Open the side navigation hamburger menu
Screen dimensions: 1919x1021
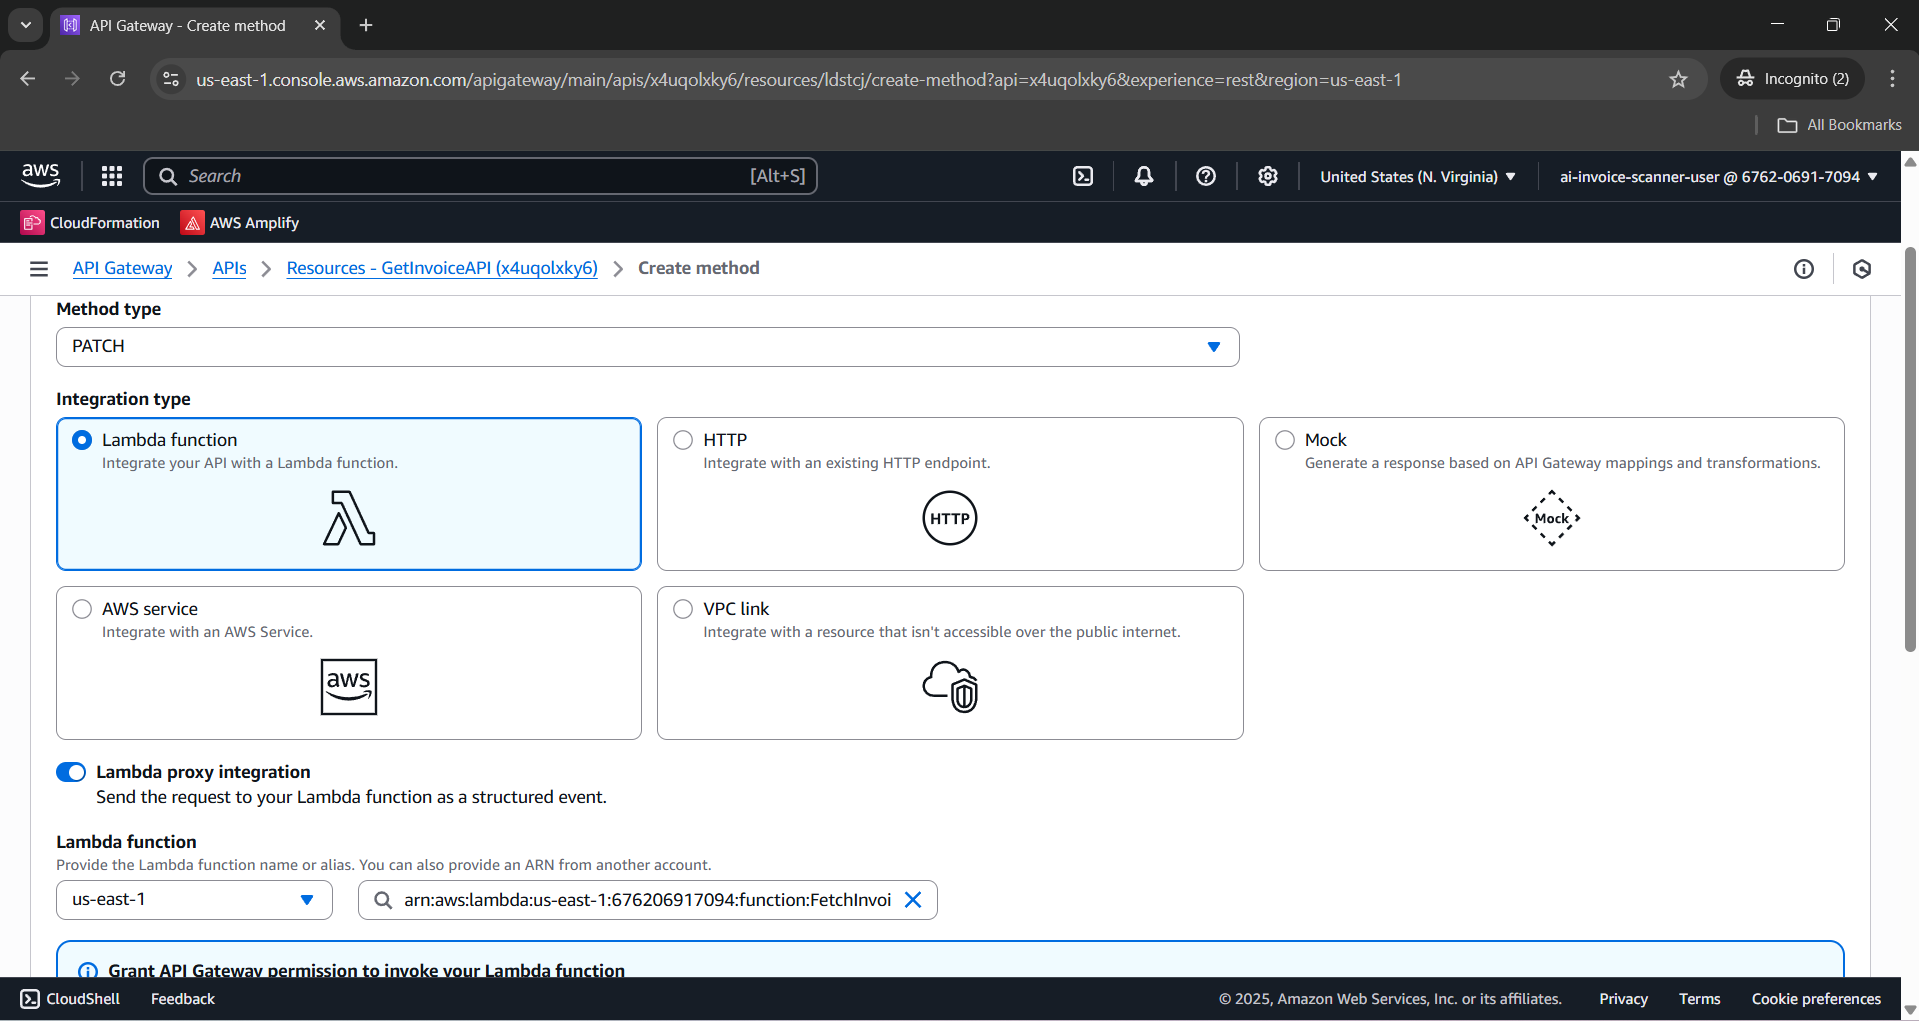tap(39, 268)
